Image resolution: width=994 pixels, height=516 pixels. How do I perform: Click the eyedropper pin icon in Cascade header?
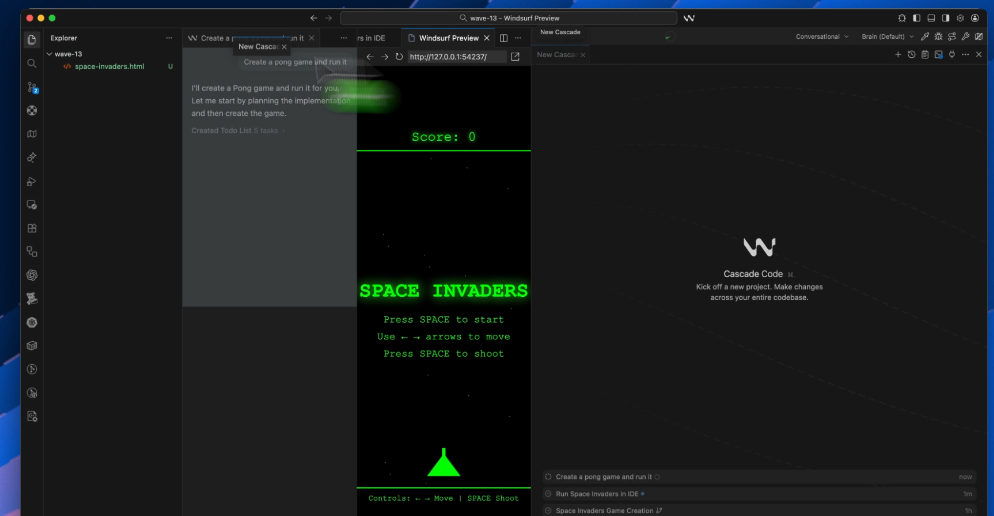pos(925,37)
